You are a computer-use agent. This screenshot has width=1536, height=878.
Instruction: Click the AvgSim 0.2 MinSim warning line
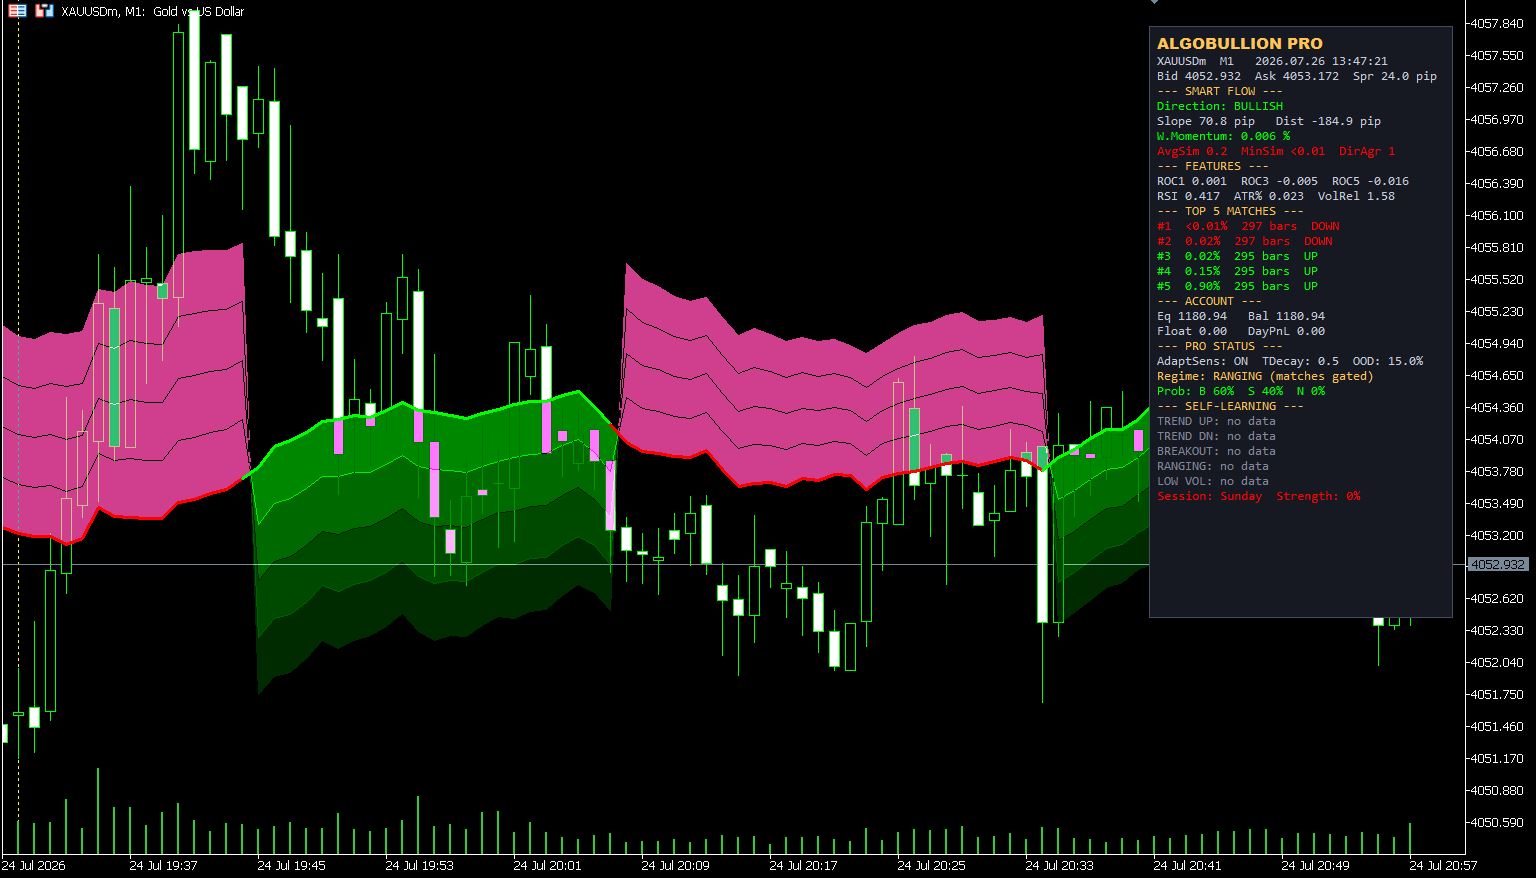(1275, 151)
